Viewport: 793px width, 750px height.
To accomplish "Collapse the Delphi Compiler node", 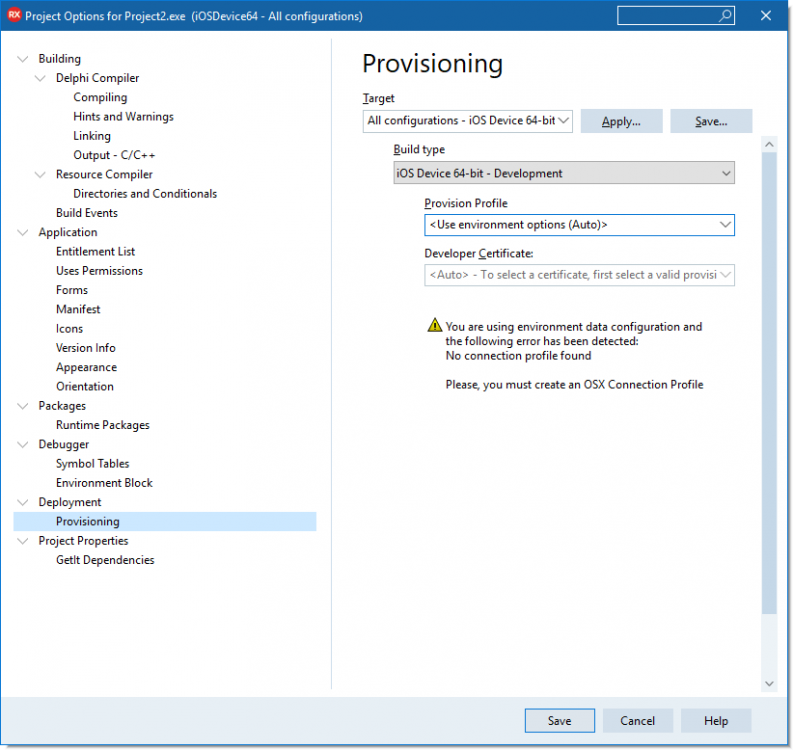I will [40, 78].
